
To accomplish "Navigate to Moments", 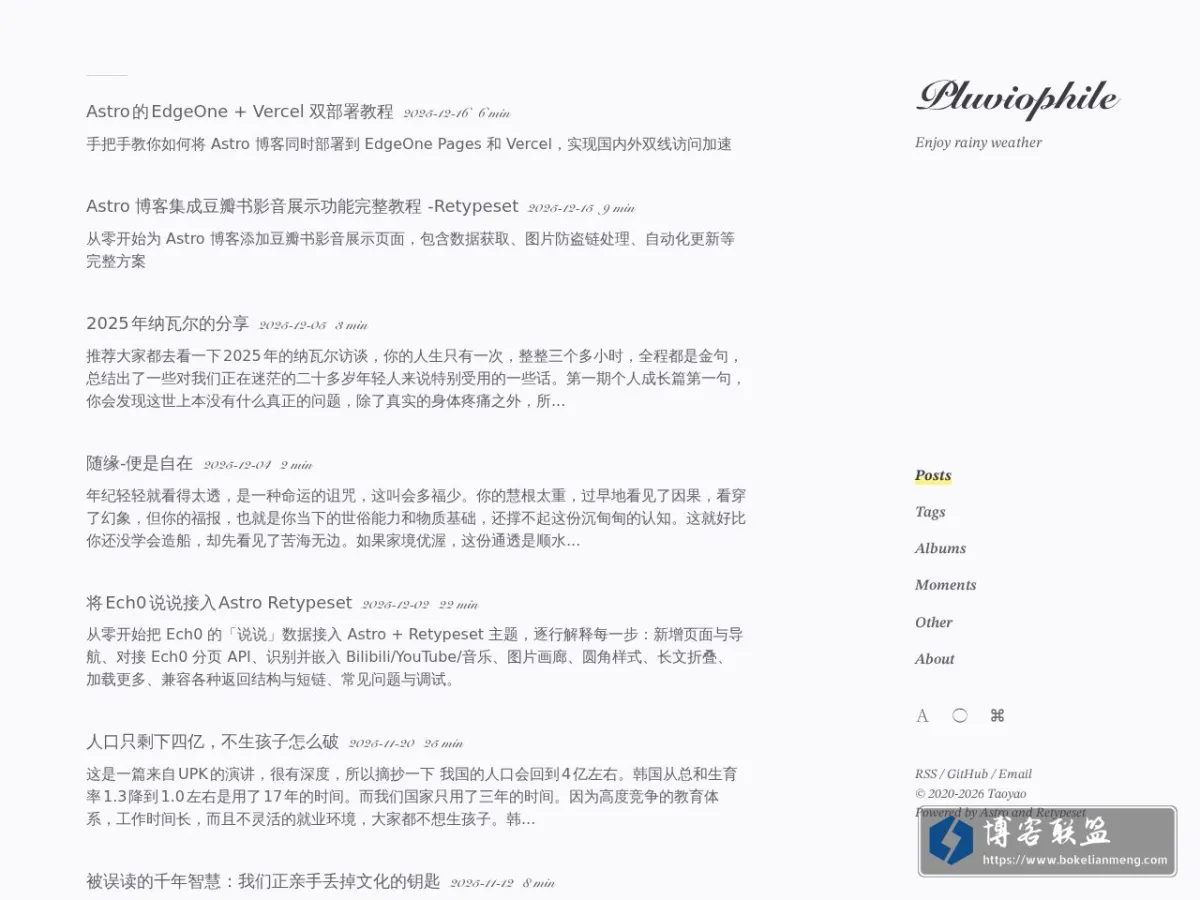I will click(945, 585).
